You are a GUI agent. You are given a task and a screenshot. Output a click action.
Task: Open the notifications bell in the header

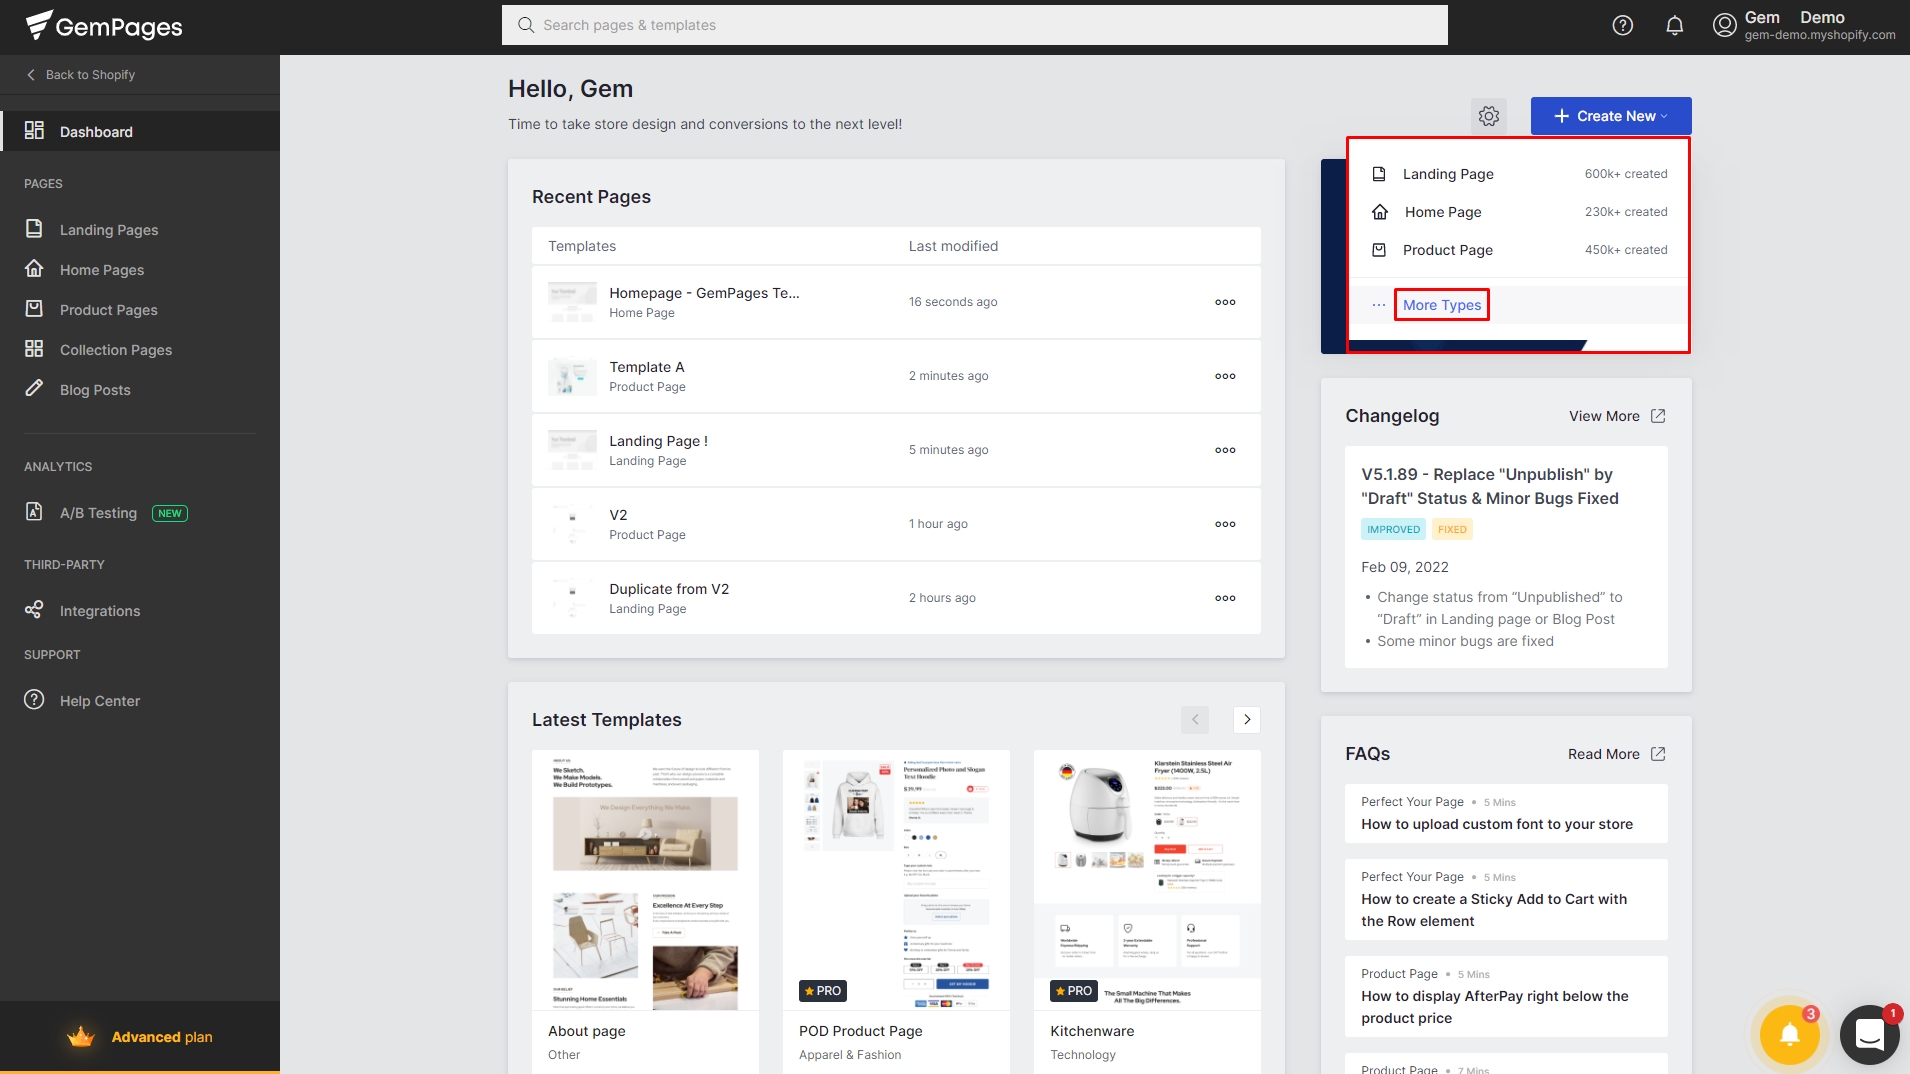1675,26
